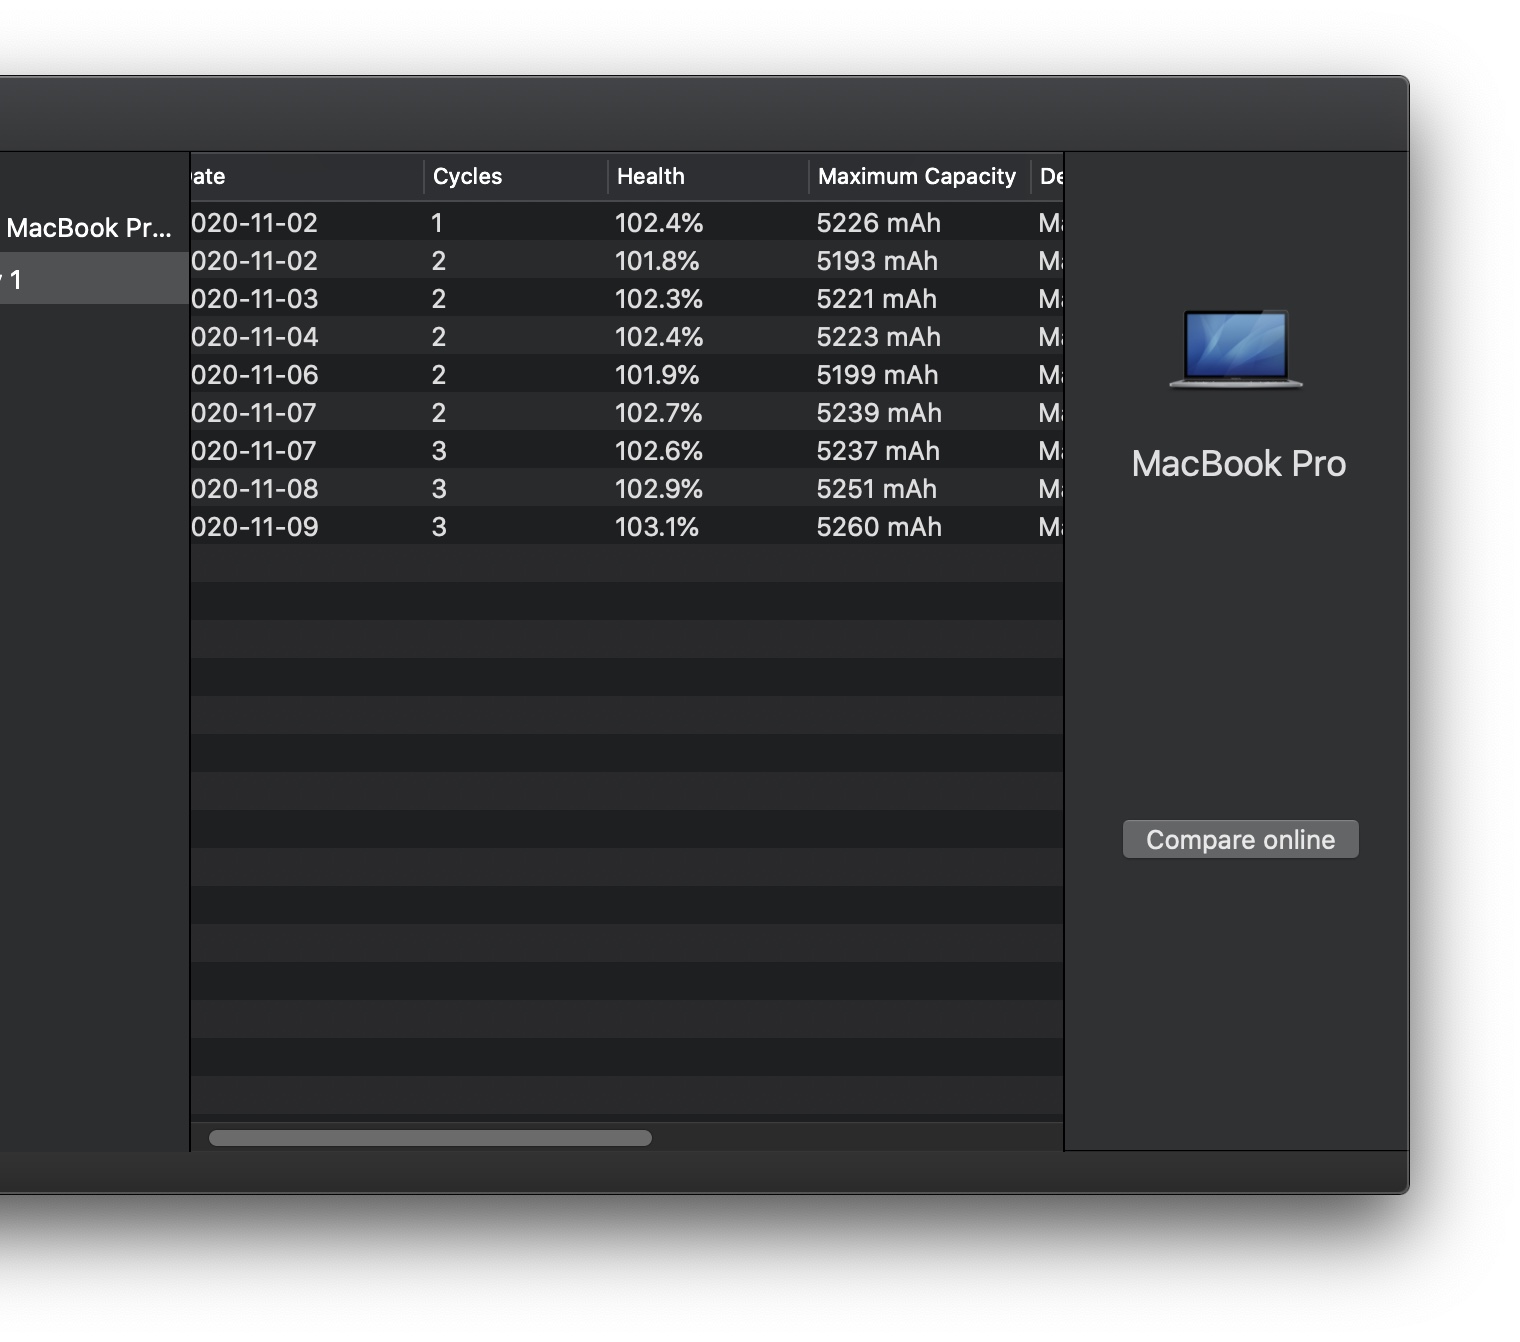Select the MacBook Pro laptop icon
The image size is (1520, 1342).
[1236, 348]
